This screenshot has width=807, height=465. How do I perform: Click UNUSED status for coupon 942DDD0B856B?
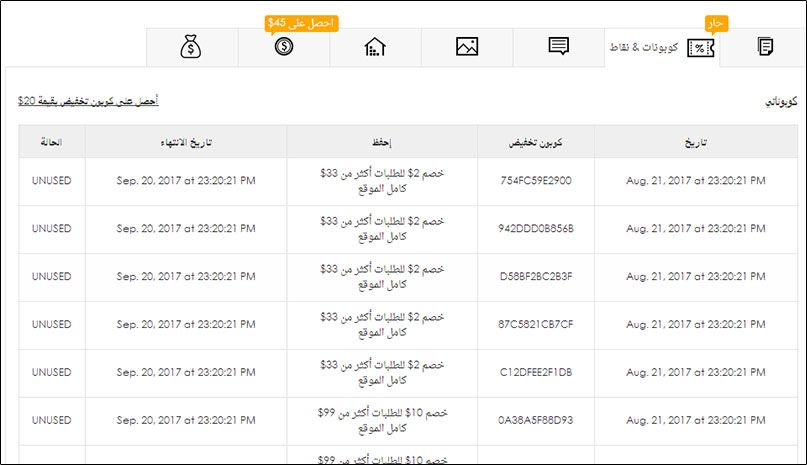pos(51,229)
